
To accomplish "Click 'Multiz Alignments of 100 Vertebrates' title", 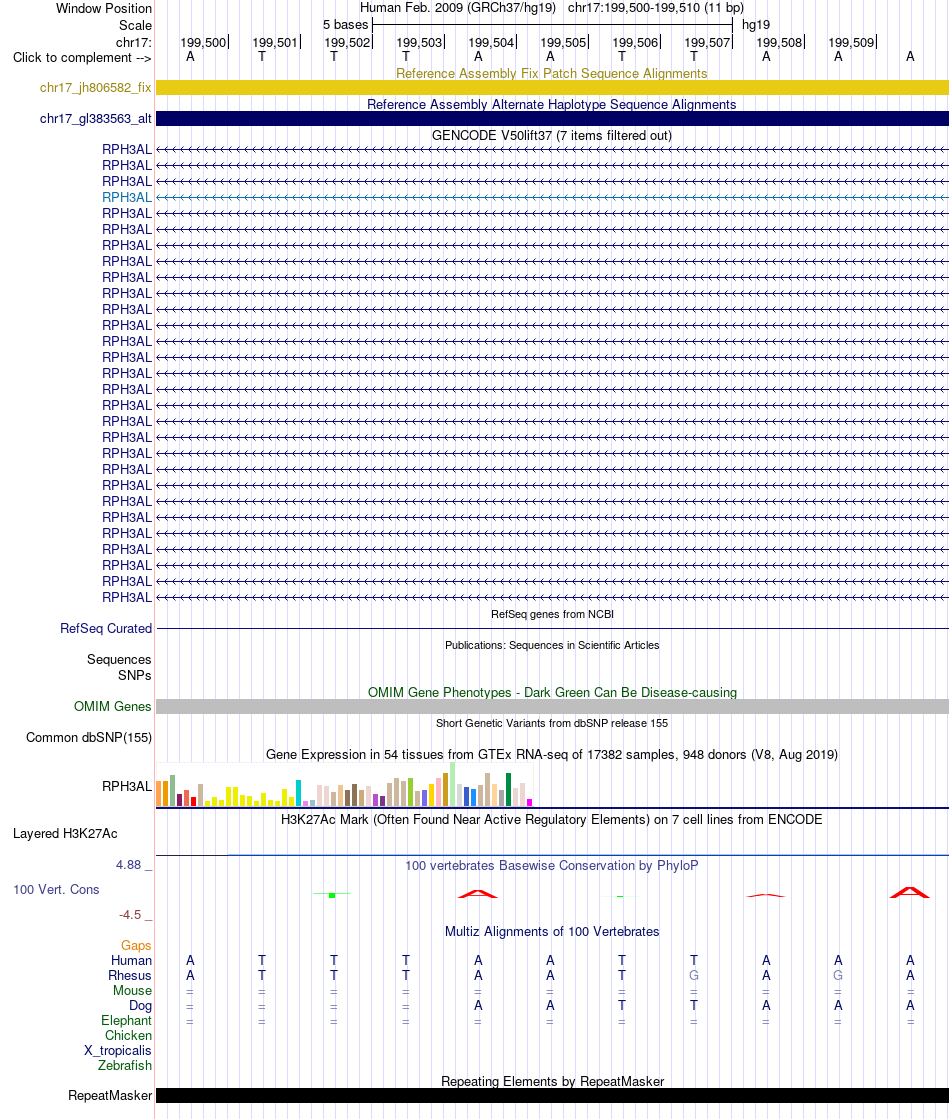I will pyautogui.click(x=552, y=931).
